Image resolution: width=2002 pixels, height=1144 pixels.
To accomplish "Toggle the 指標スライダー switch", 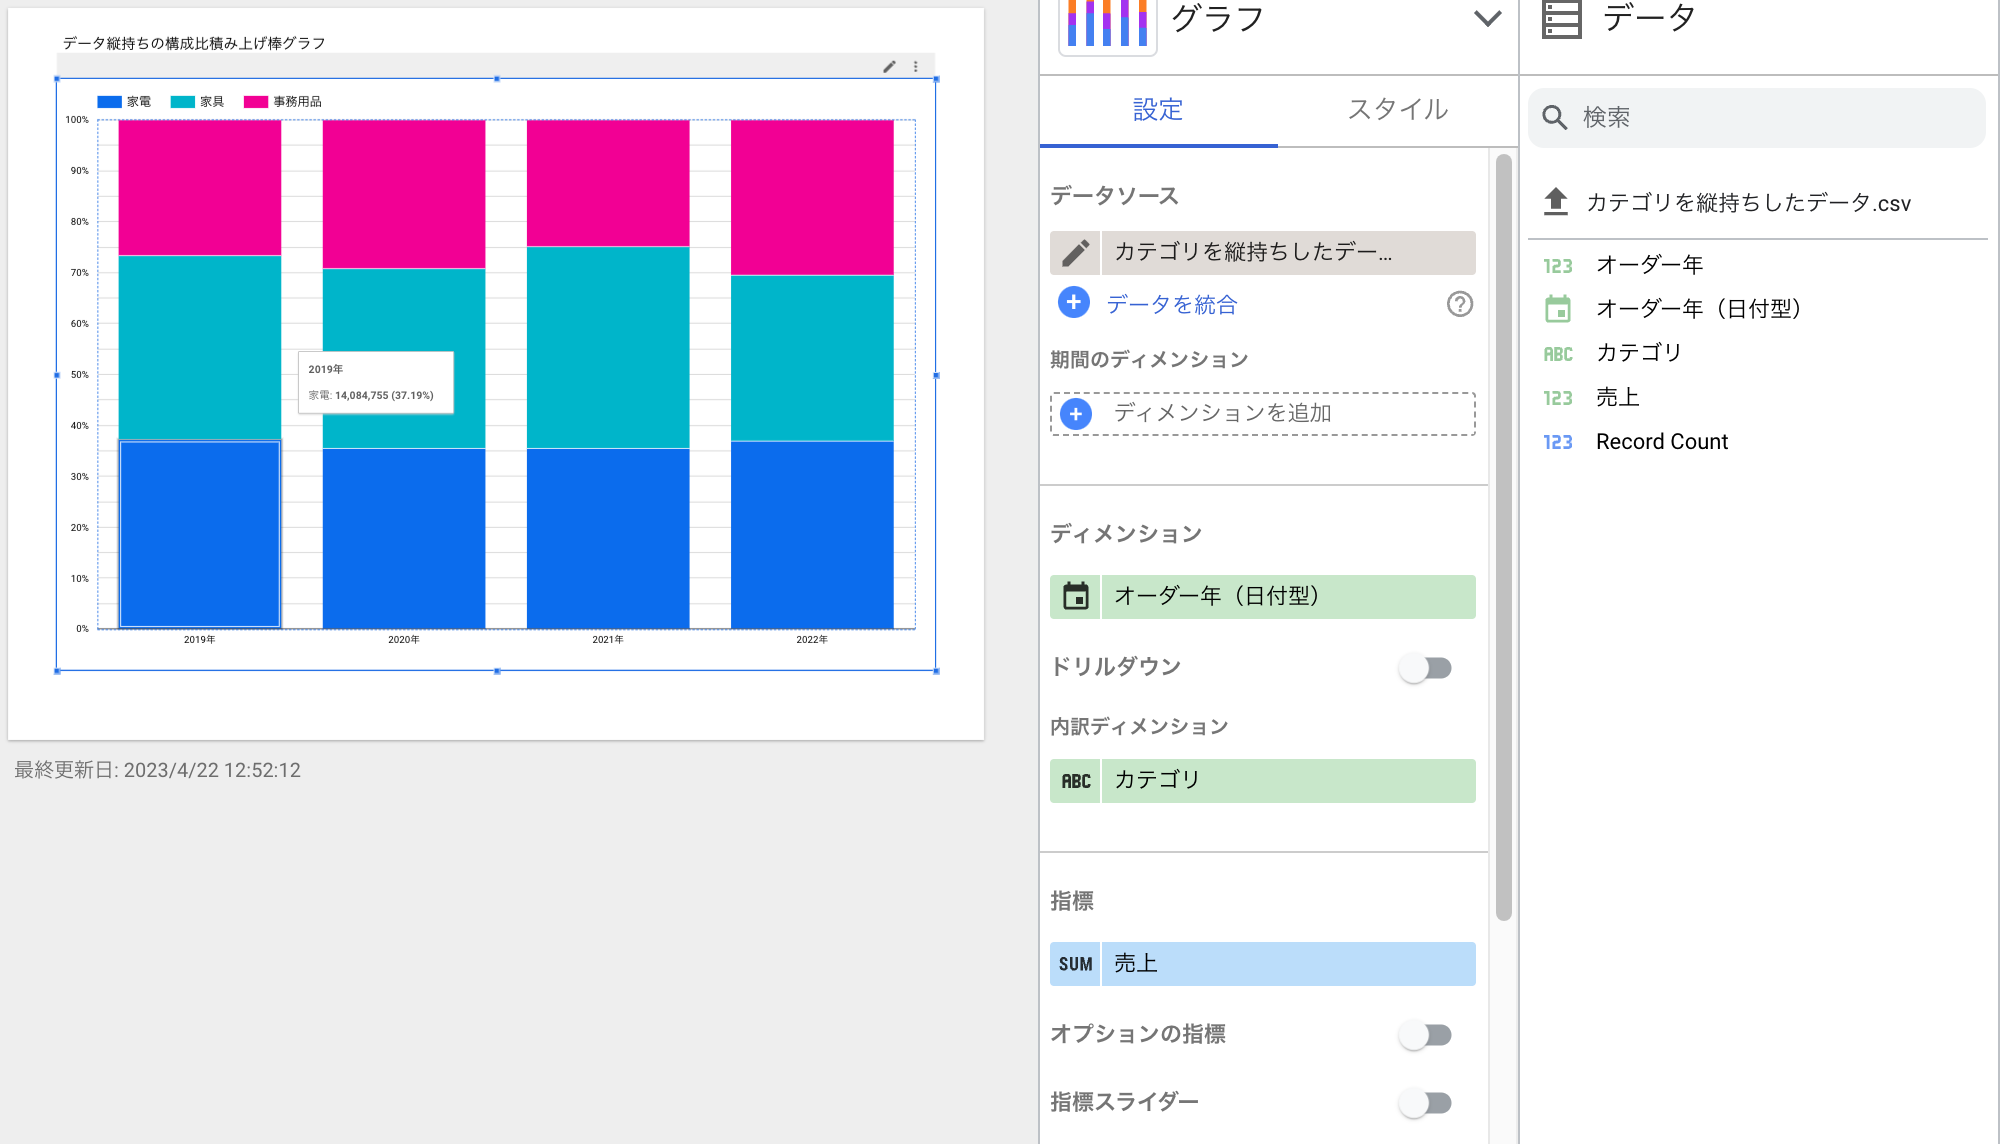I will (x=1426, y=1103).
